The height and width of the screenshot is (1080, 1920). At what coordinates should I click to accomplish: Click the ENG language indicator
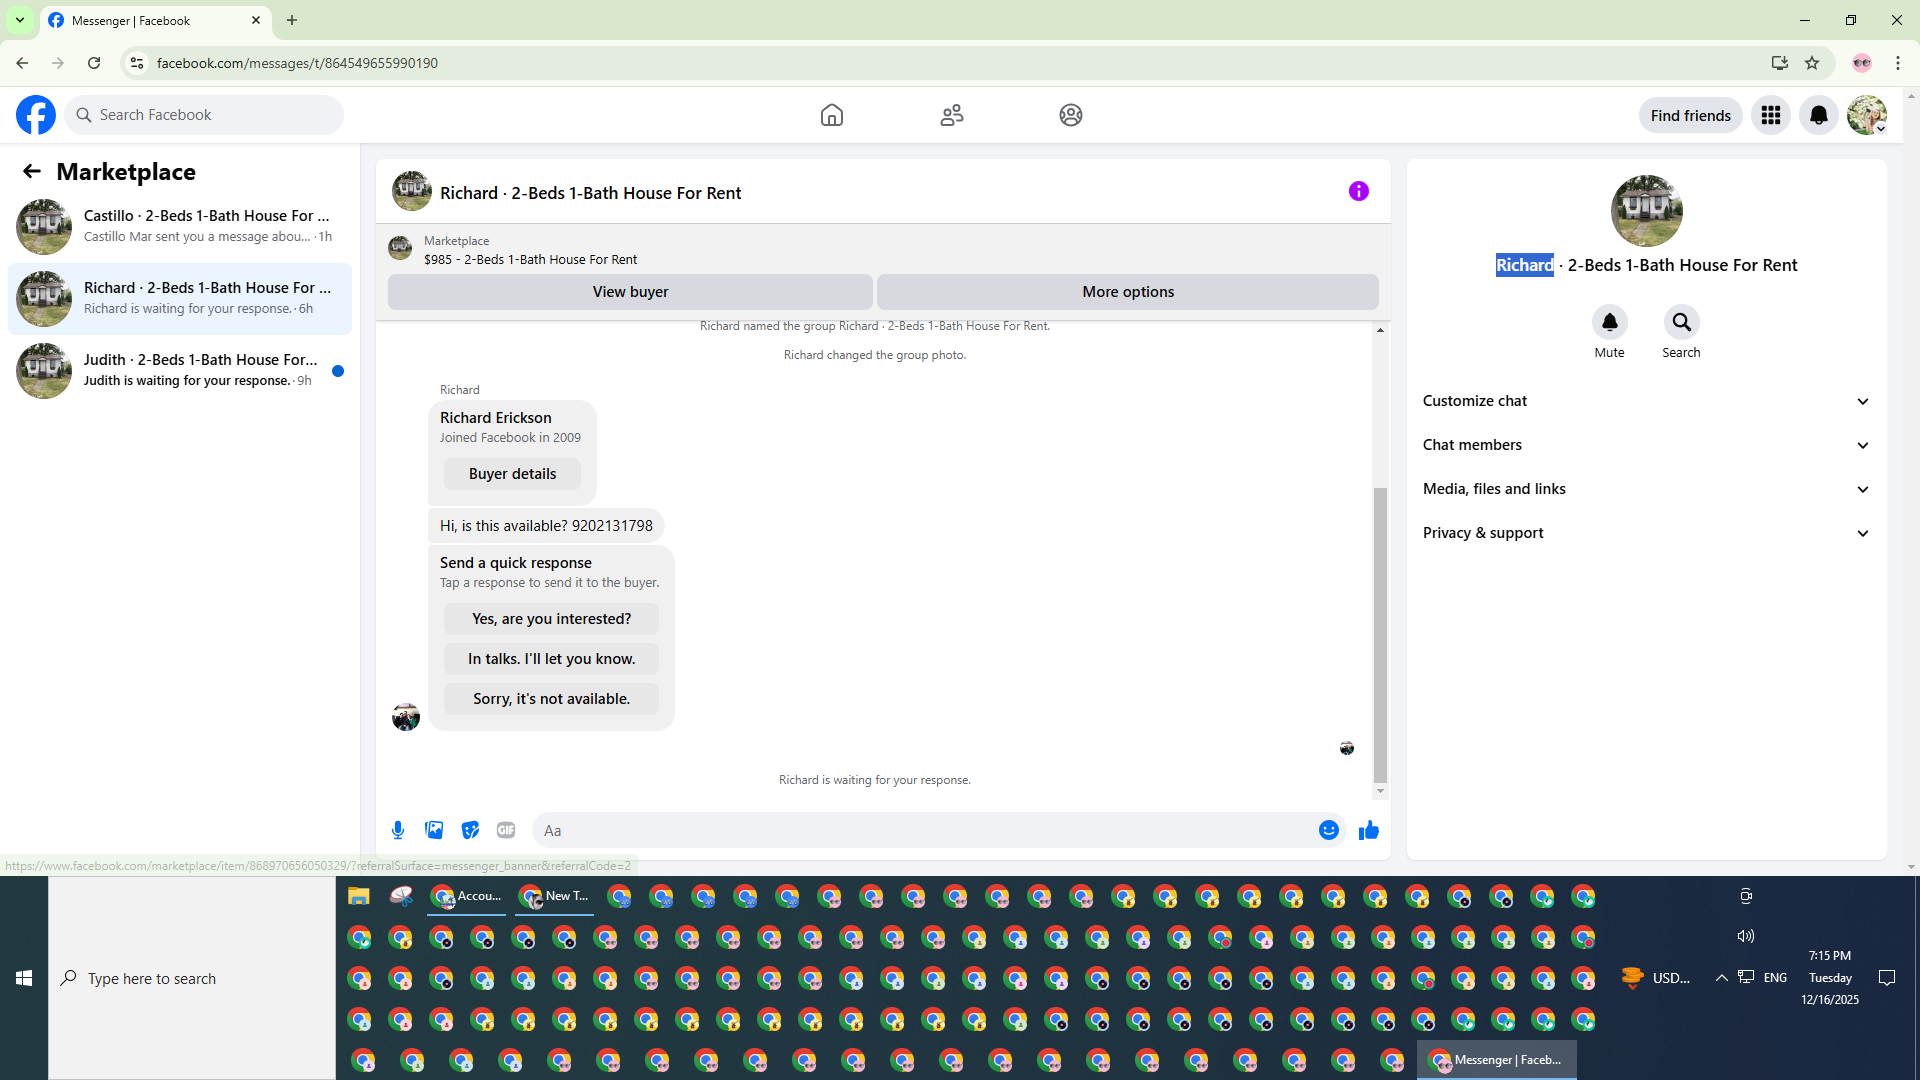coord(1775,978)
